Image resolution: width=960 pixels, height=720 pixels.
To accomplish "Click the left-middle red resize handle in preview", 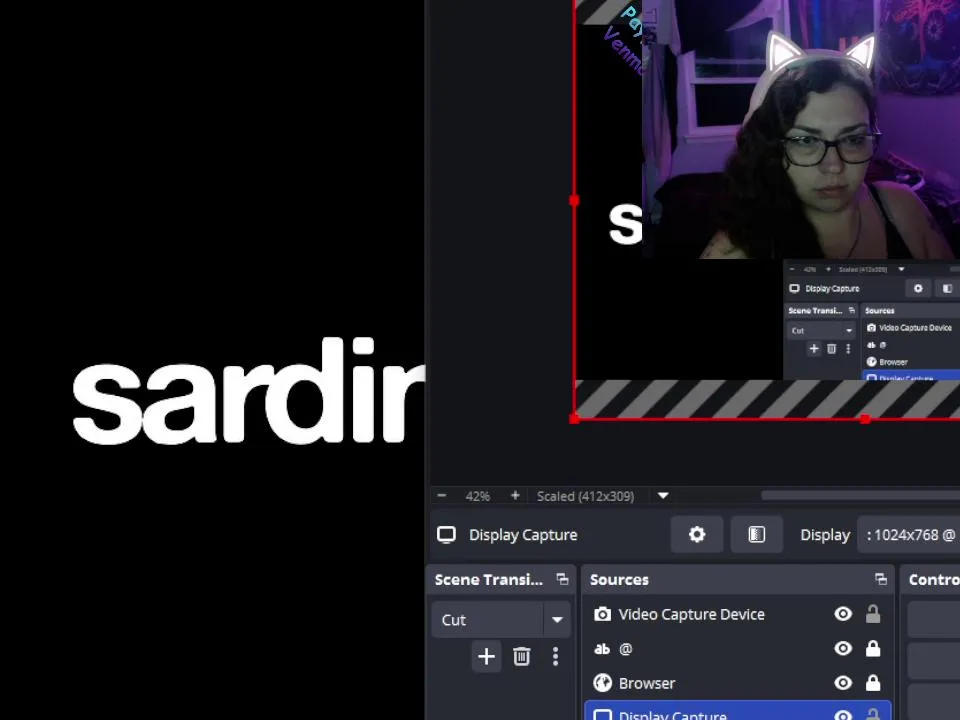I will pyautogui.click(x=574, y=200).
